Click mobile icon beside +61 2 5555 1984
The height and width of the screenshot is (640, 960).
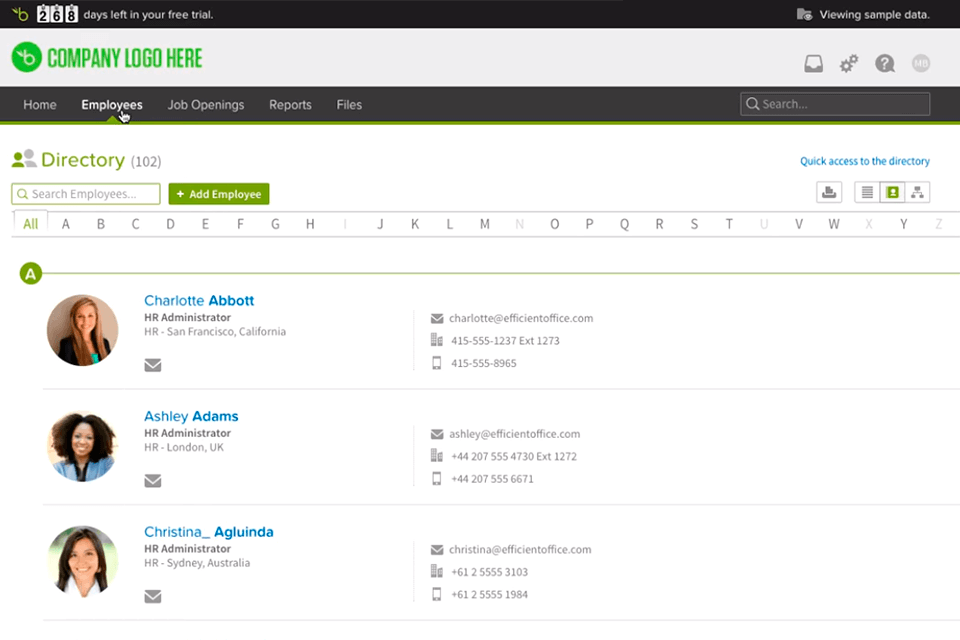click(437, 595)
